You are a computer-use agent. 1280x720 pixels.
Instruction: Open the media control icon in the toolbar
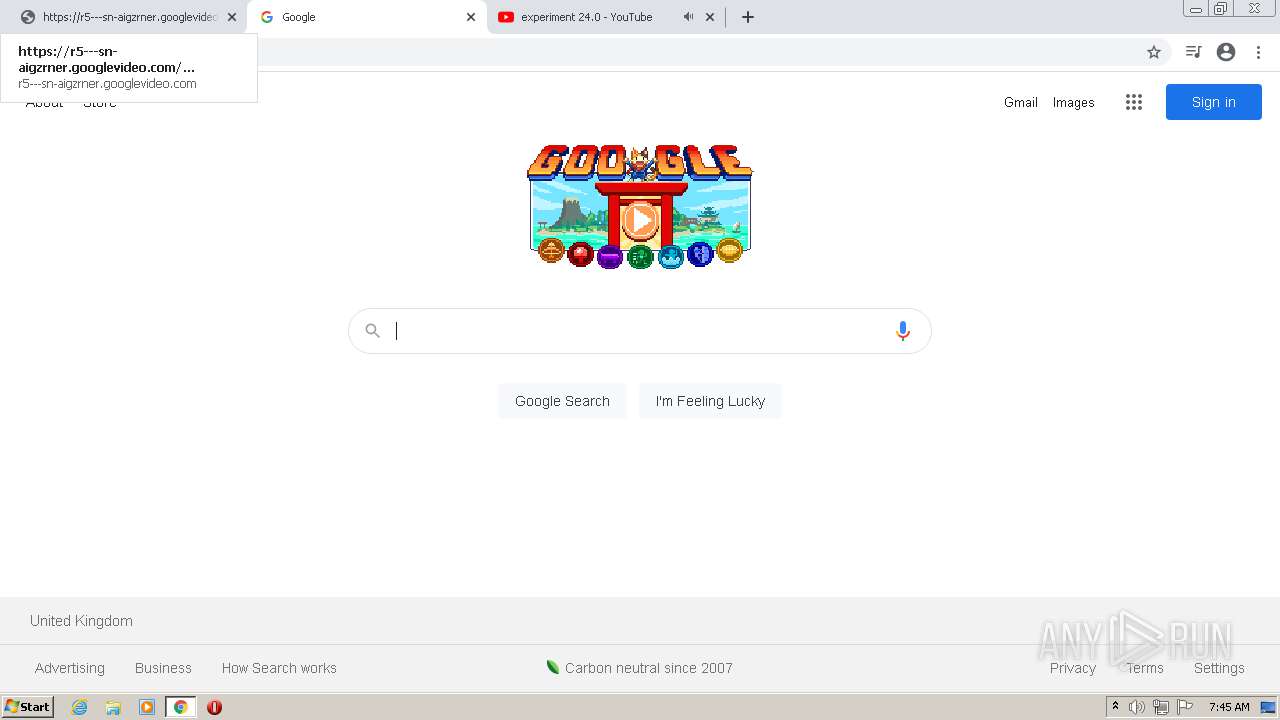1193,52
